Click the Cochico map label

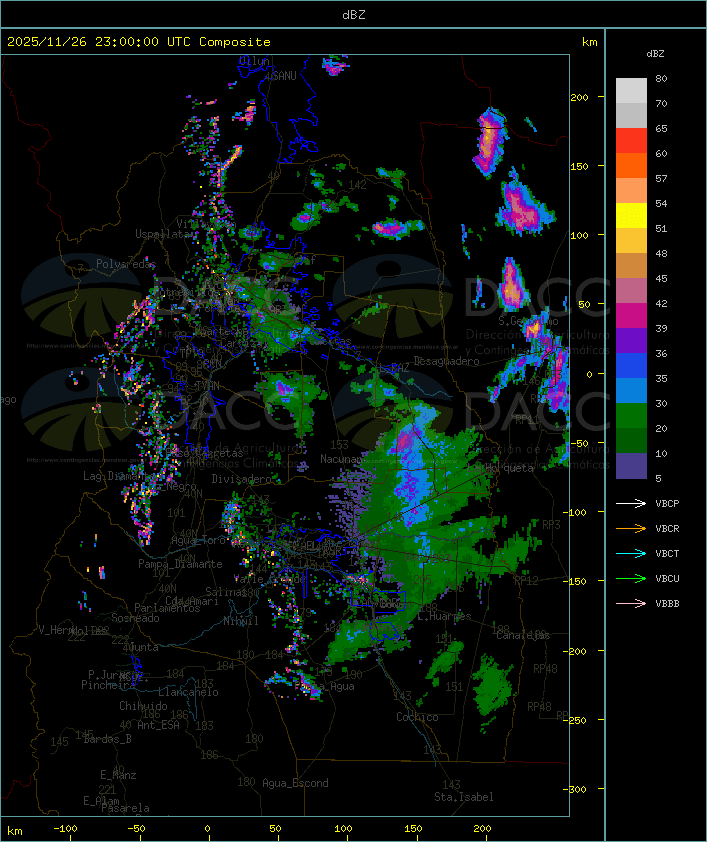(417, 717)
